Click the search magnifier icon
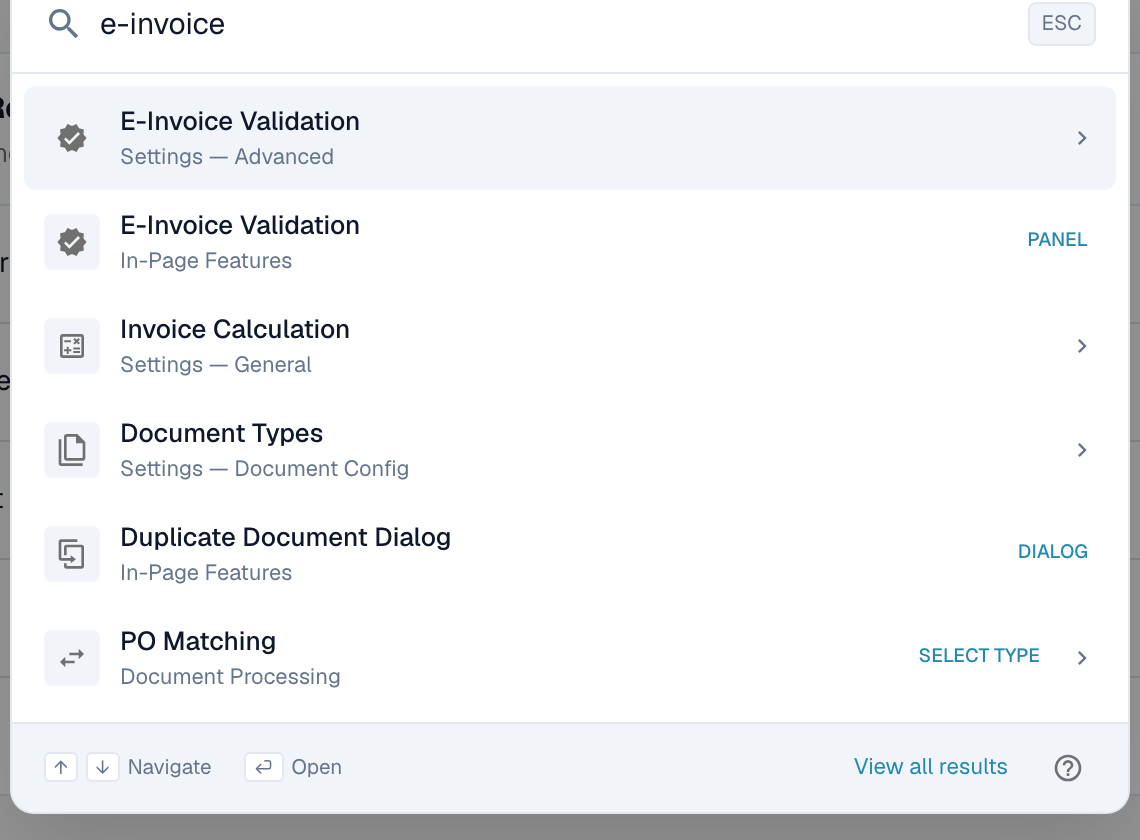This screenshot has height=840, width=1140. pos(63,24)
